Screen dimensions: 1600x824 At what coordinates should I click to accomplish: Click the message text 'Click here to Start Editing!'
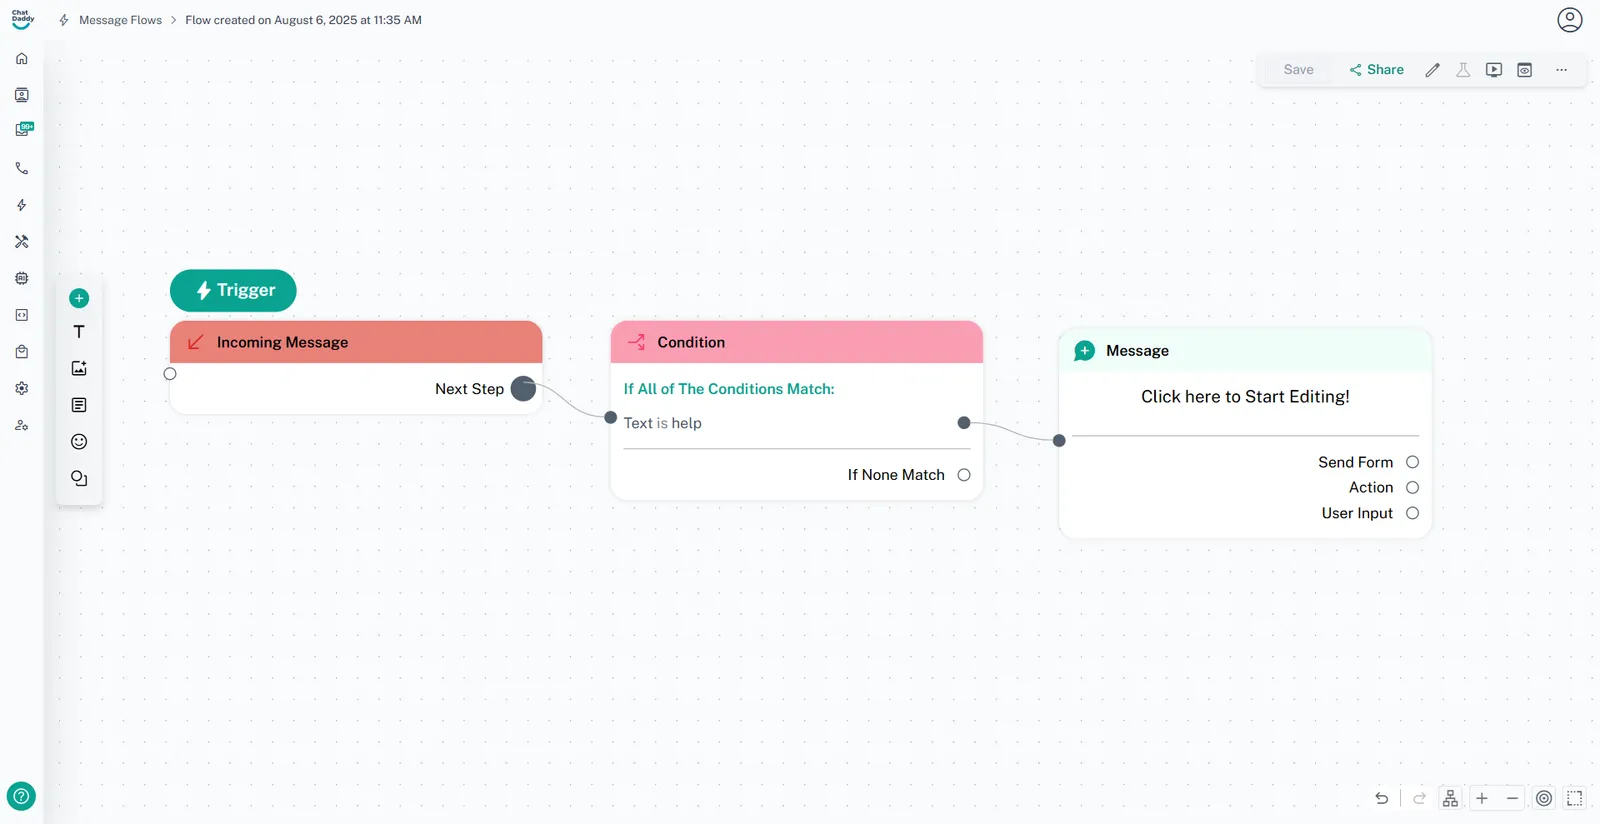(x=1245, y=397)
